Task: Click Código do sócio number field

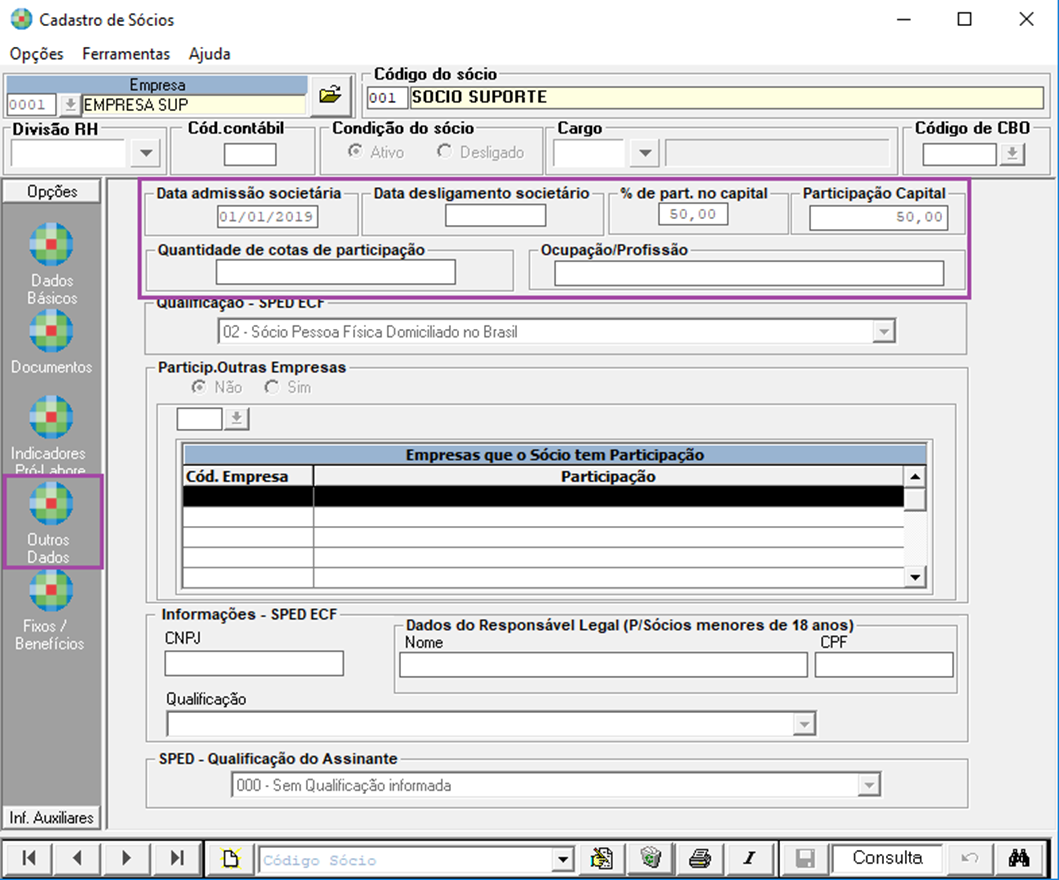Action: click(387, 98)
